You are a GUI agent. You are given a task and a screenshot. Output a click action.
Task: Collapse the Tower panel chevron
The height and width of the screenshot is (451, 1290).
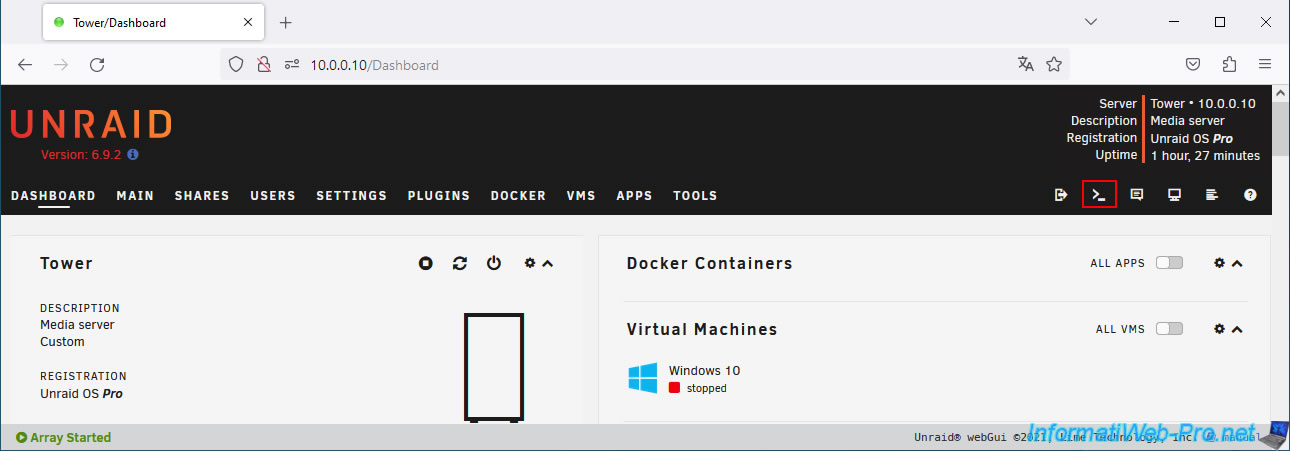(547, 263)
